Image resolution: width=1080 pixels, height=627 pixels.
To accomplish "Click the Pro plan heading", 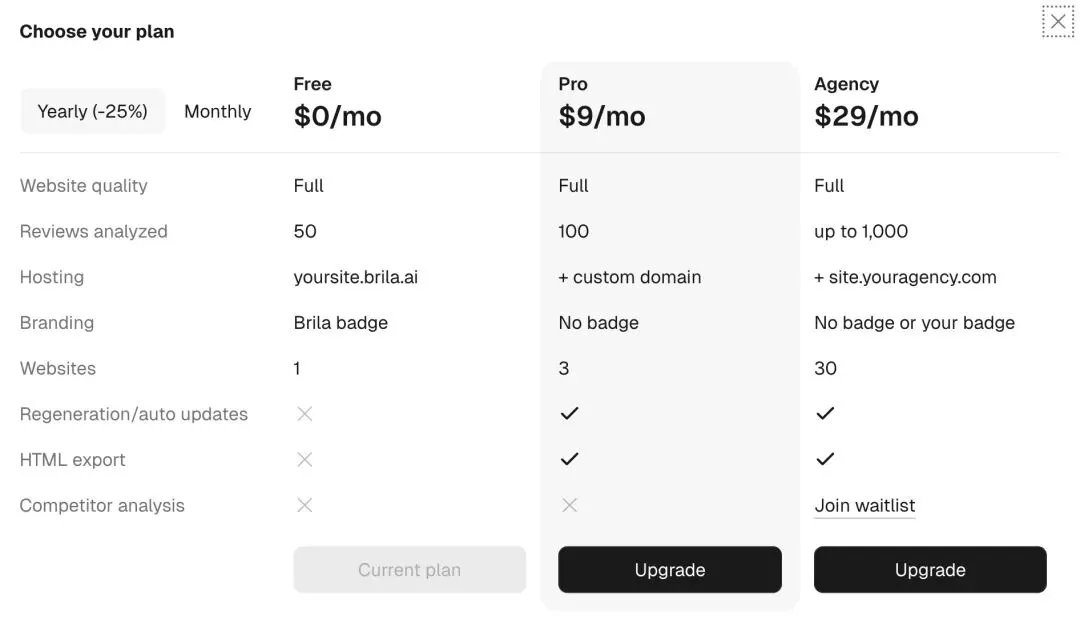I will (x=573, y=84).
